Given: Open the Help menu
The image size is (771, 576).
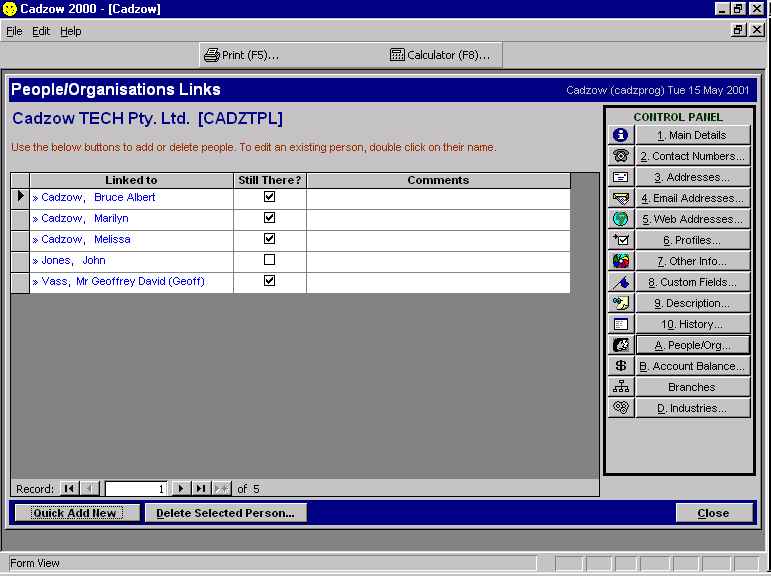Looking at the screenshot, I should [71, 31].
